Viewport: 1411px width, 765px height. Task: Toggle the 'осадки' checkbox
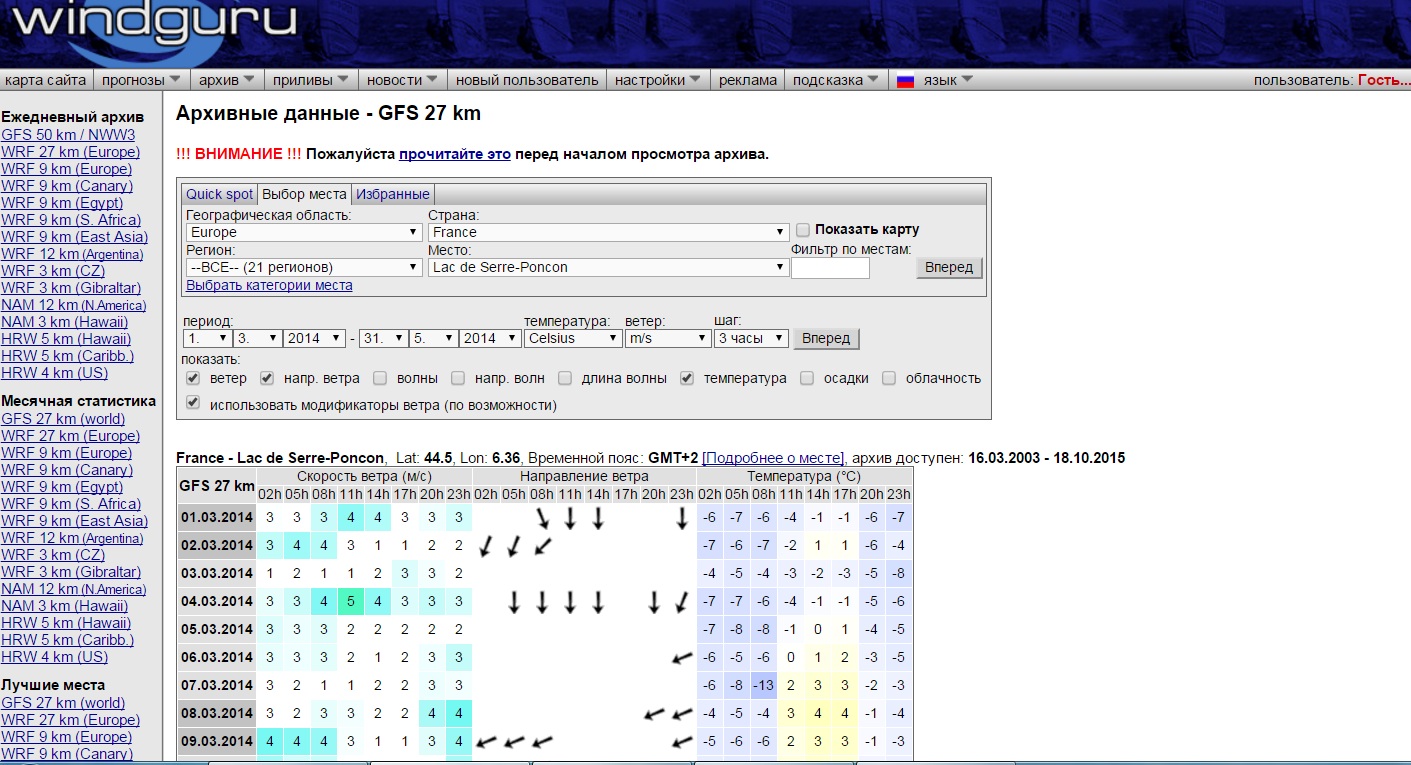click(x=806, y=379)
